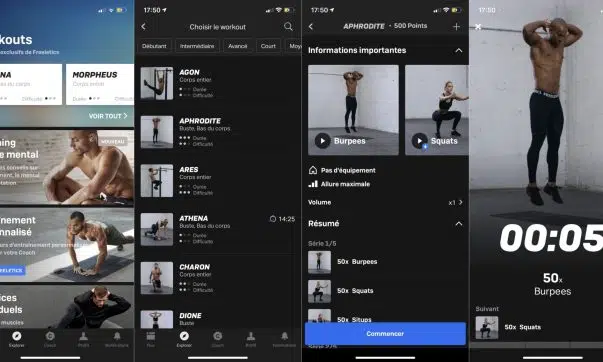Select Profil tab in workout list screen
The image size is (603, 362).
point(251,339)
